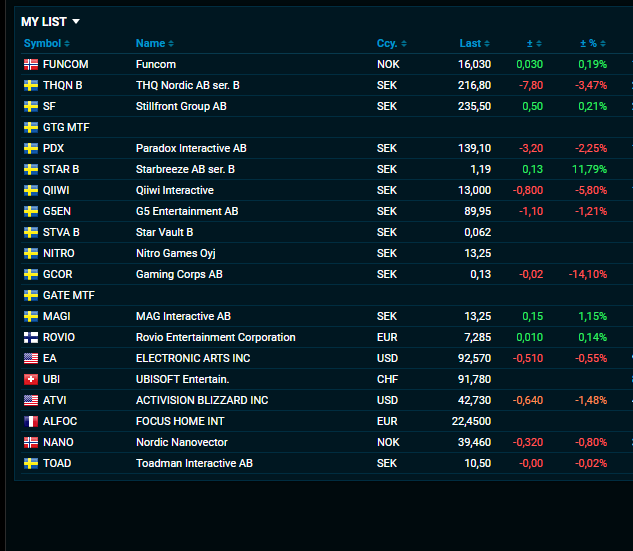
Task: Click the flag icon beside STVA B
Action: coord(31,232)
